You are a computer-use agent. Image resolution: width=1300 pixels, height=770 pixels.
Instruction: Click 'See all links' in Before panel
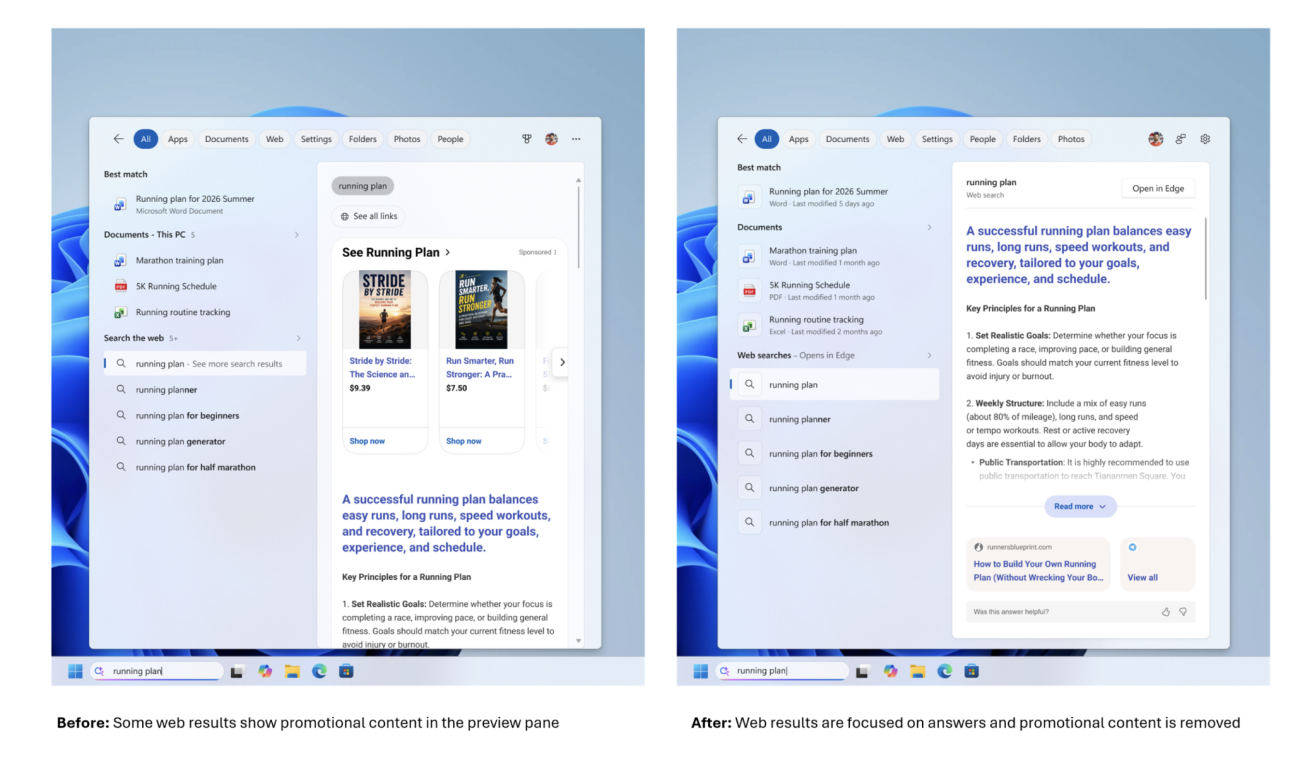click(x=368, y=216)
